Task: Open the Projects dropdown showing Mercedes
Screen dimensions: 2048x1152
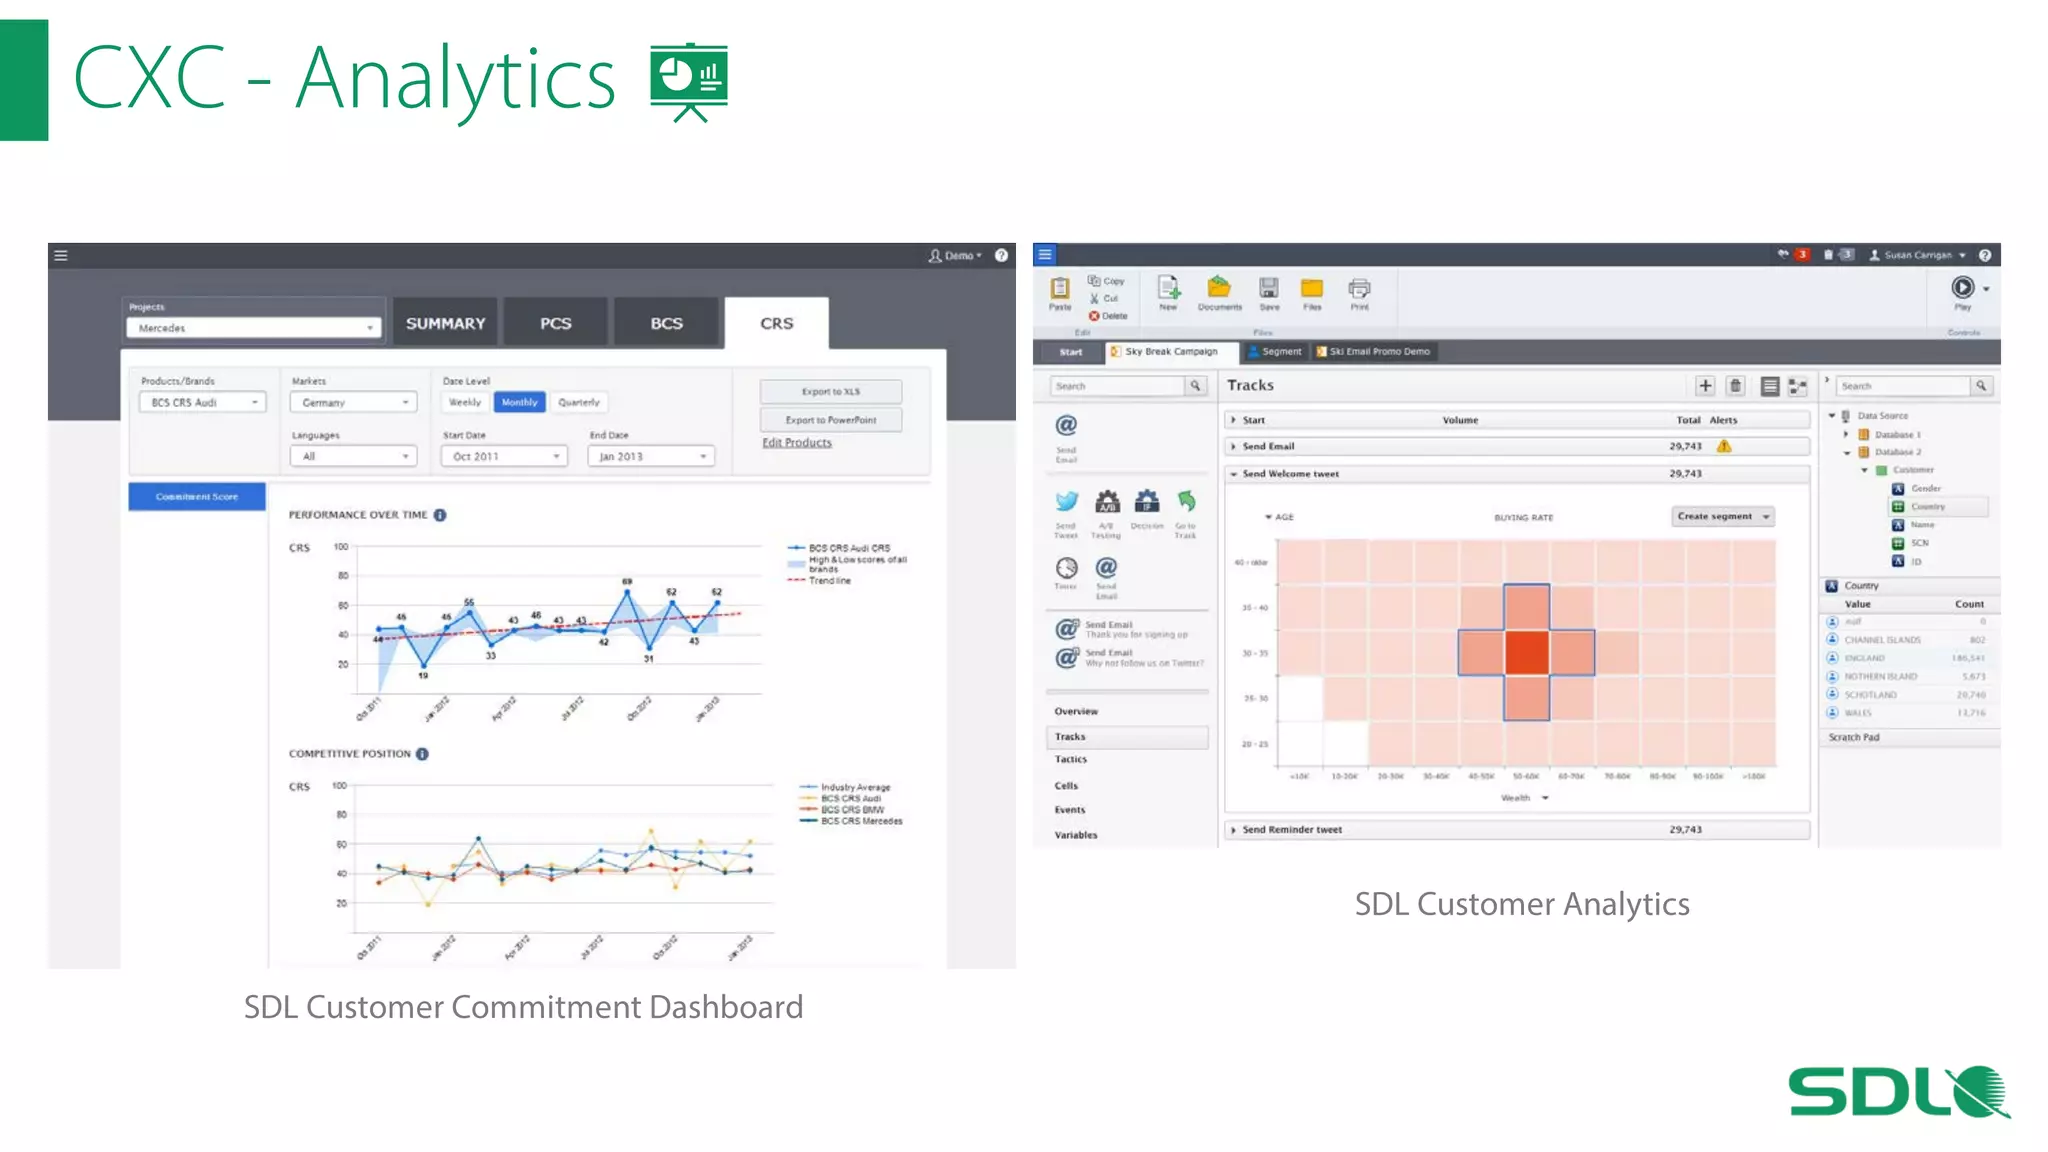Action: [254, 328]
